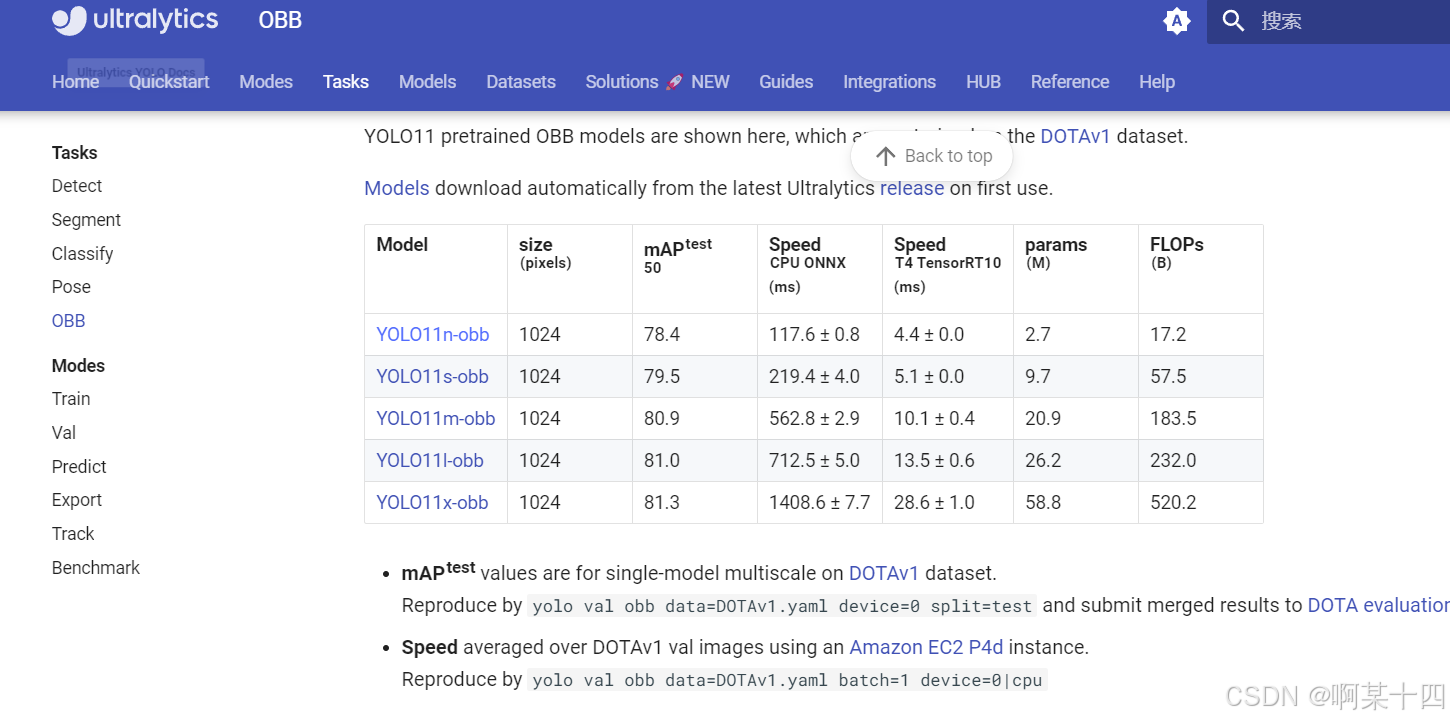Click the Tasks sidebar heading
The image size is (1450, 722).
[75, 153]
